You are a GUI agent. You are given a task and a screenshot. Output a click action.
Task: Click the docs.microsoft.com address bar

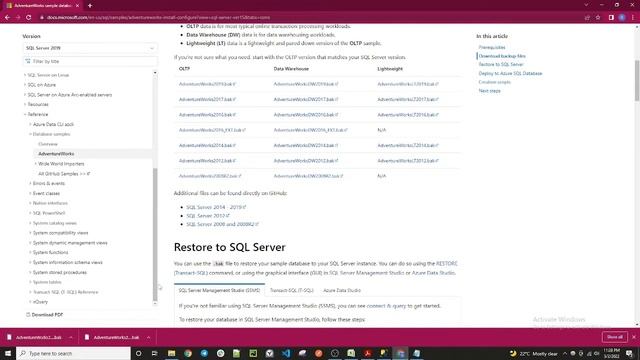[x=158, y=18]
